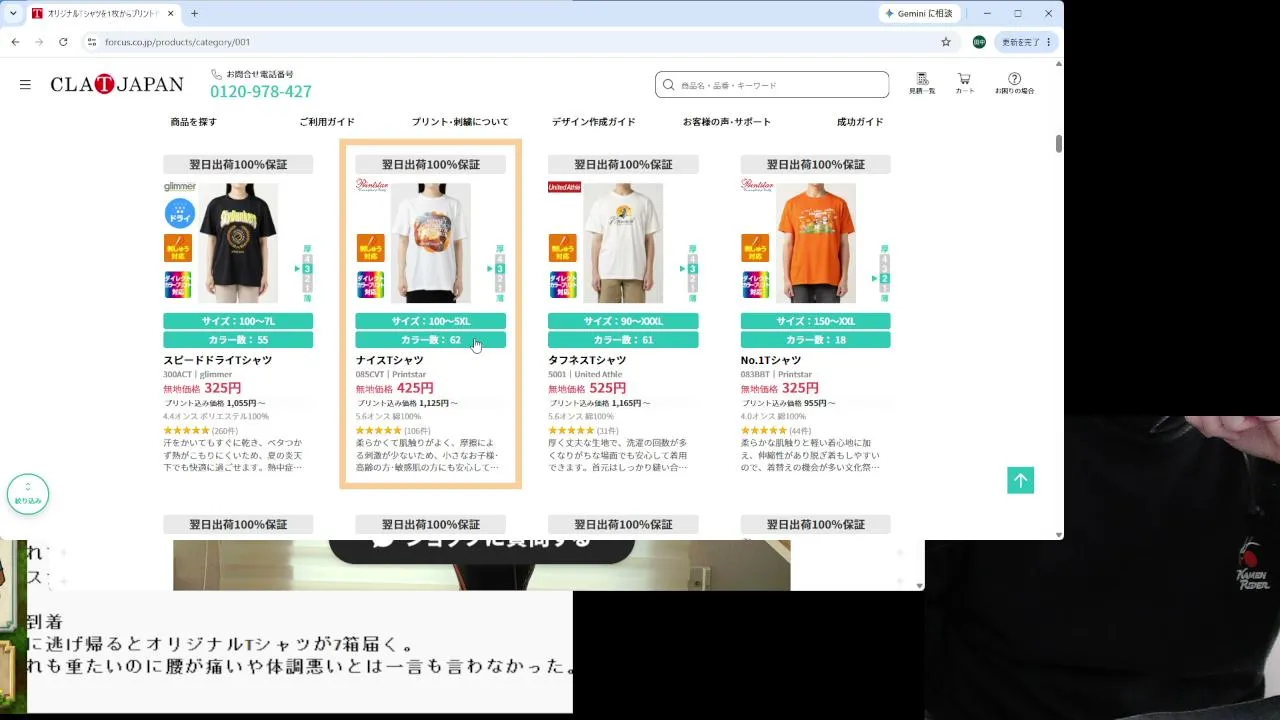Call the 0120-978-427 phone number link
1280x720 pixels.
(261, 92)
